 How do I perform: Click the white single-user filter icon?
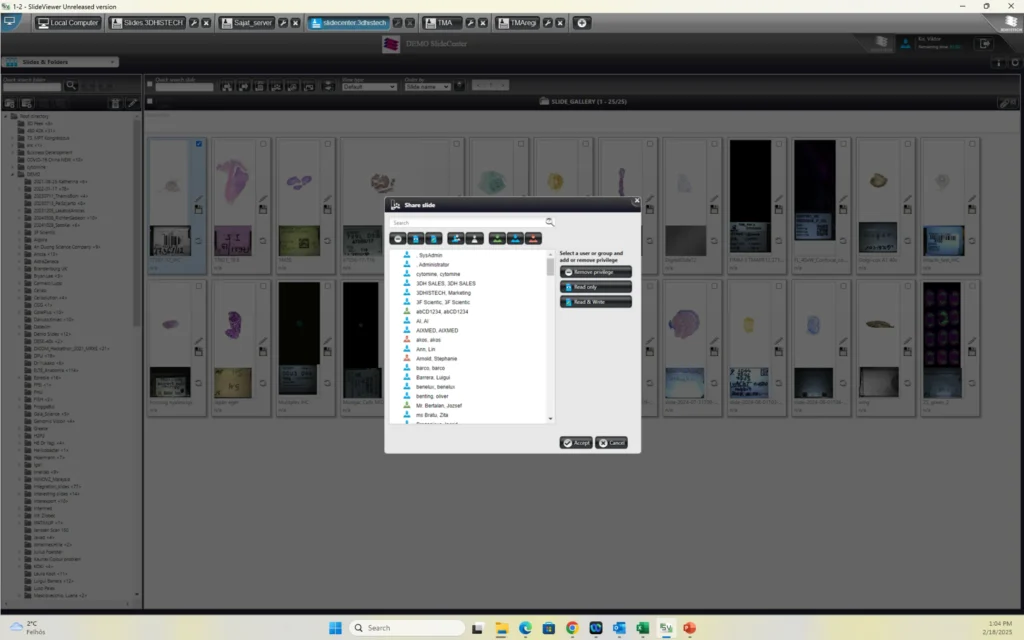pos(474,239)
